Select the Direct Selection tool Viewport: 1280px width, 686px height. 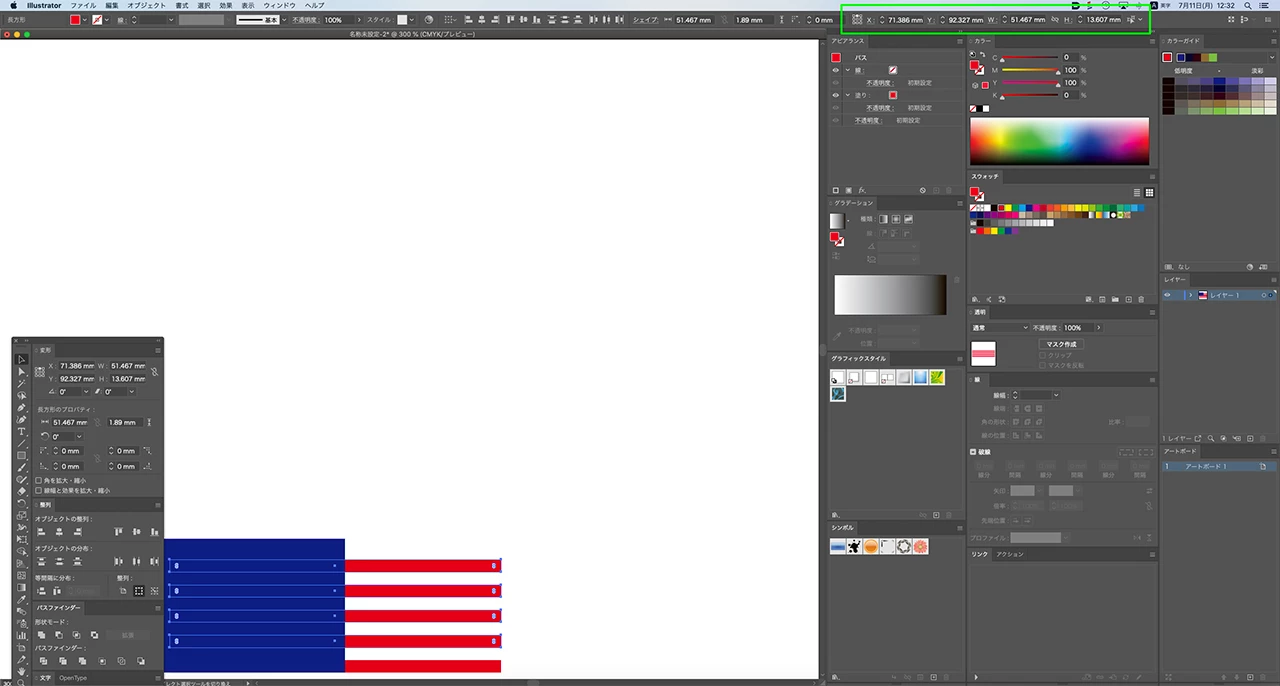21,371
